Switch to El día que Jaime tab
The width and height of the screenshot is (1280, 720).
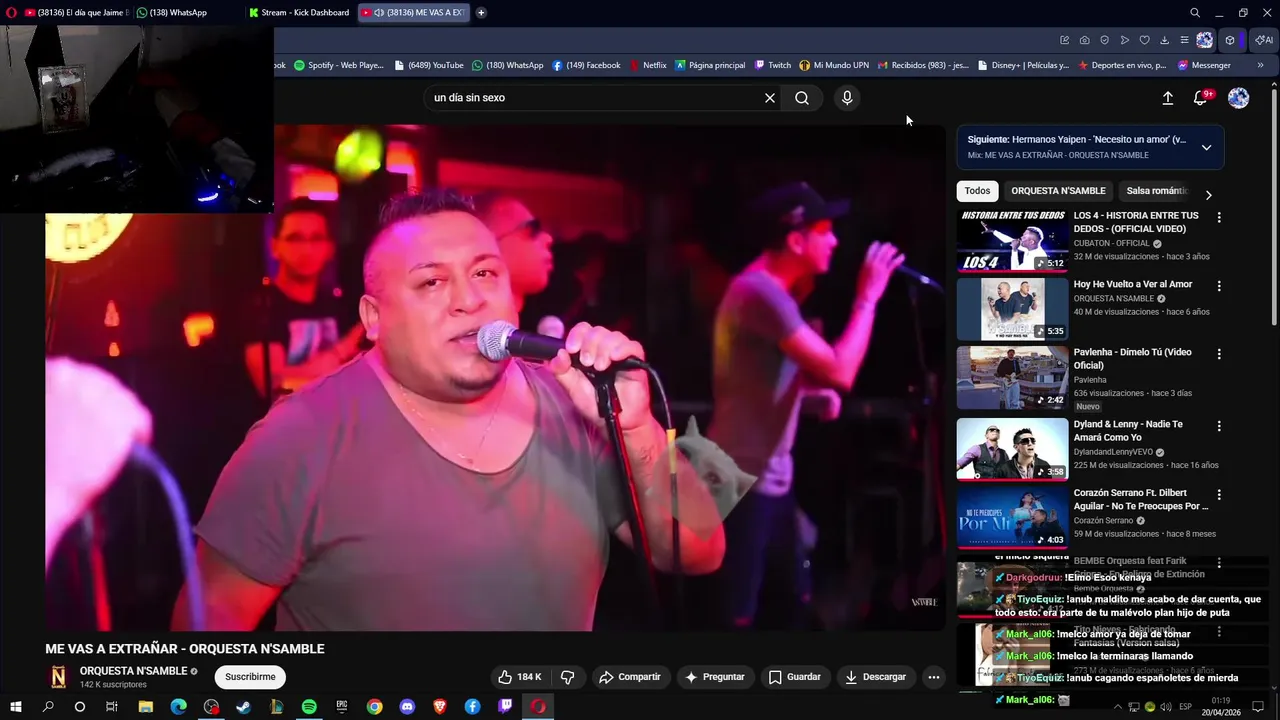pos(75,13)
